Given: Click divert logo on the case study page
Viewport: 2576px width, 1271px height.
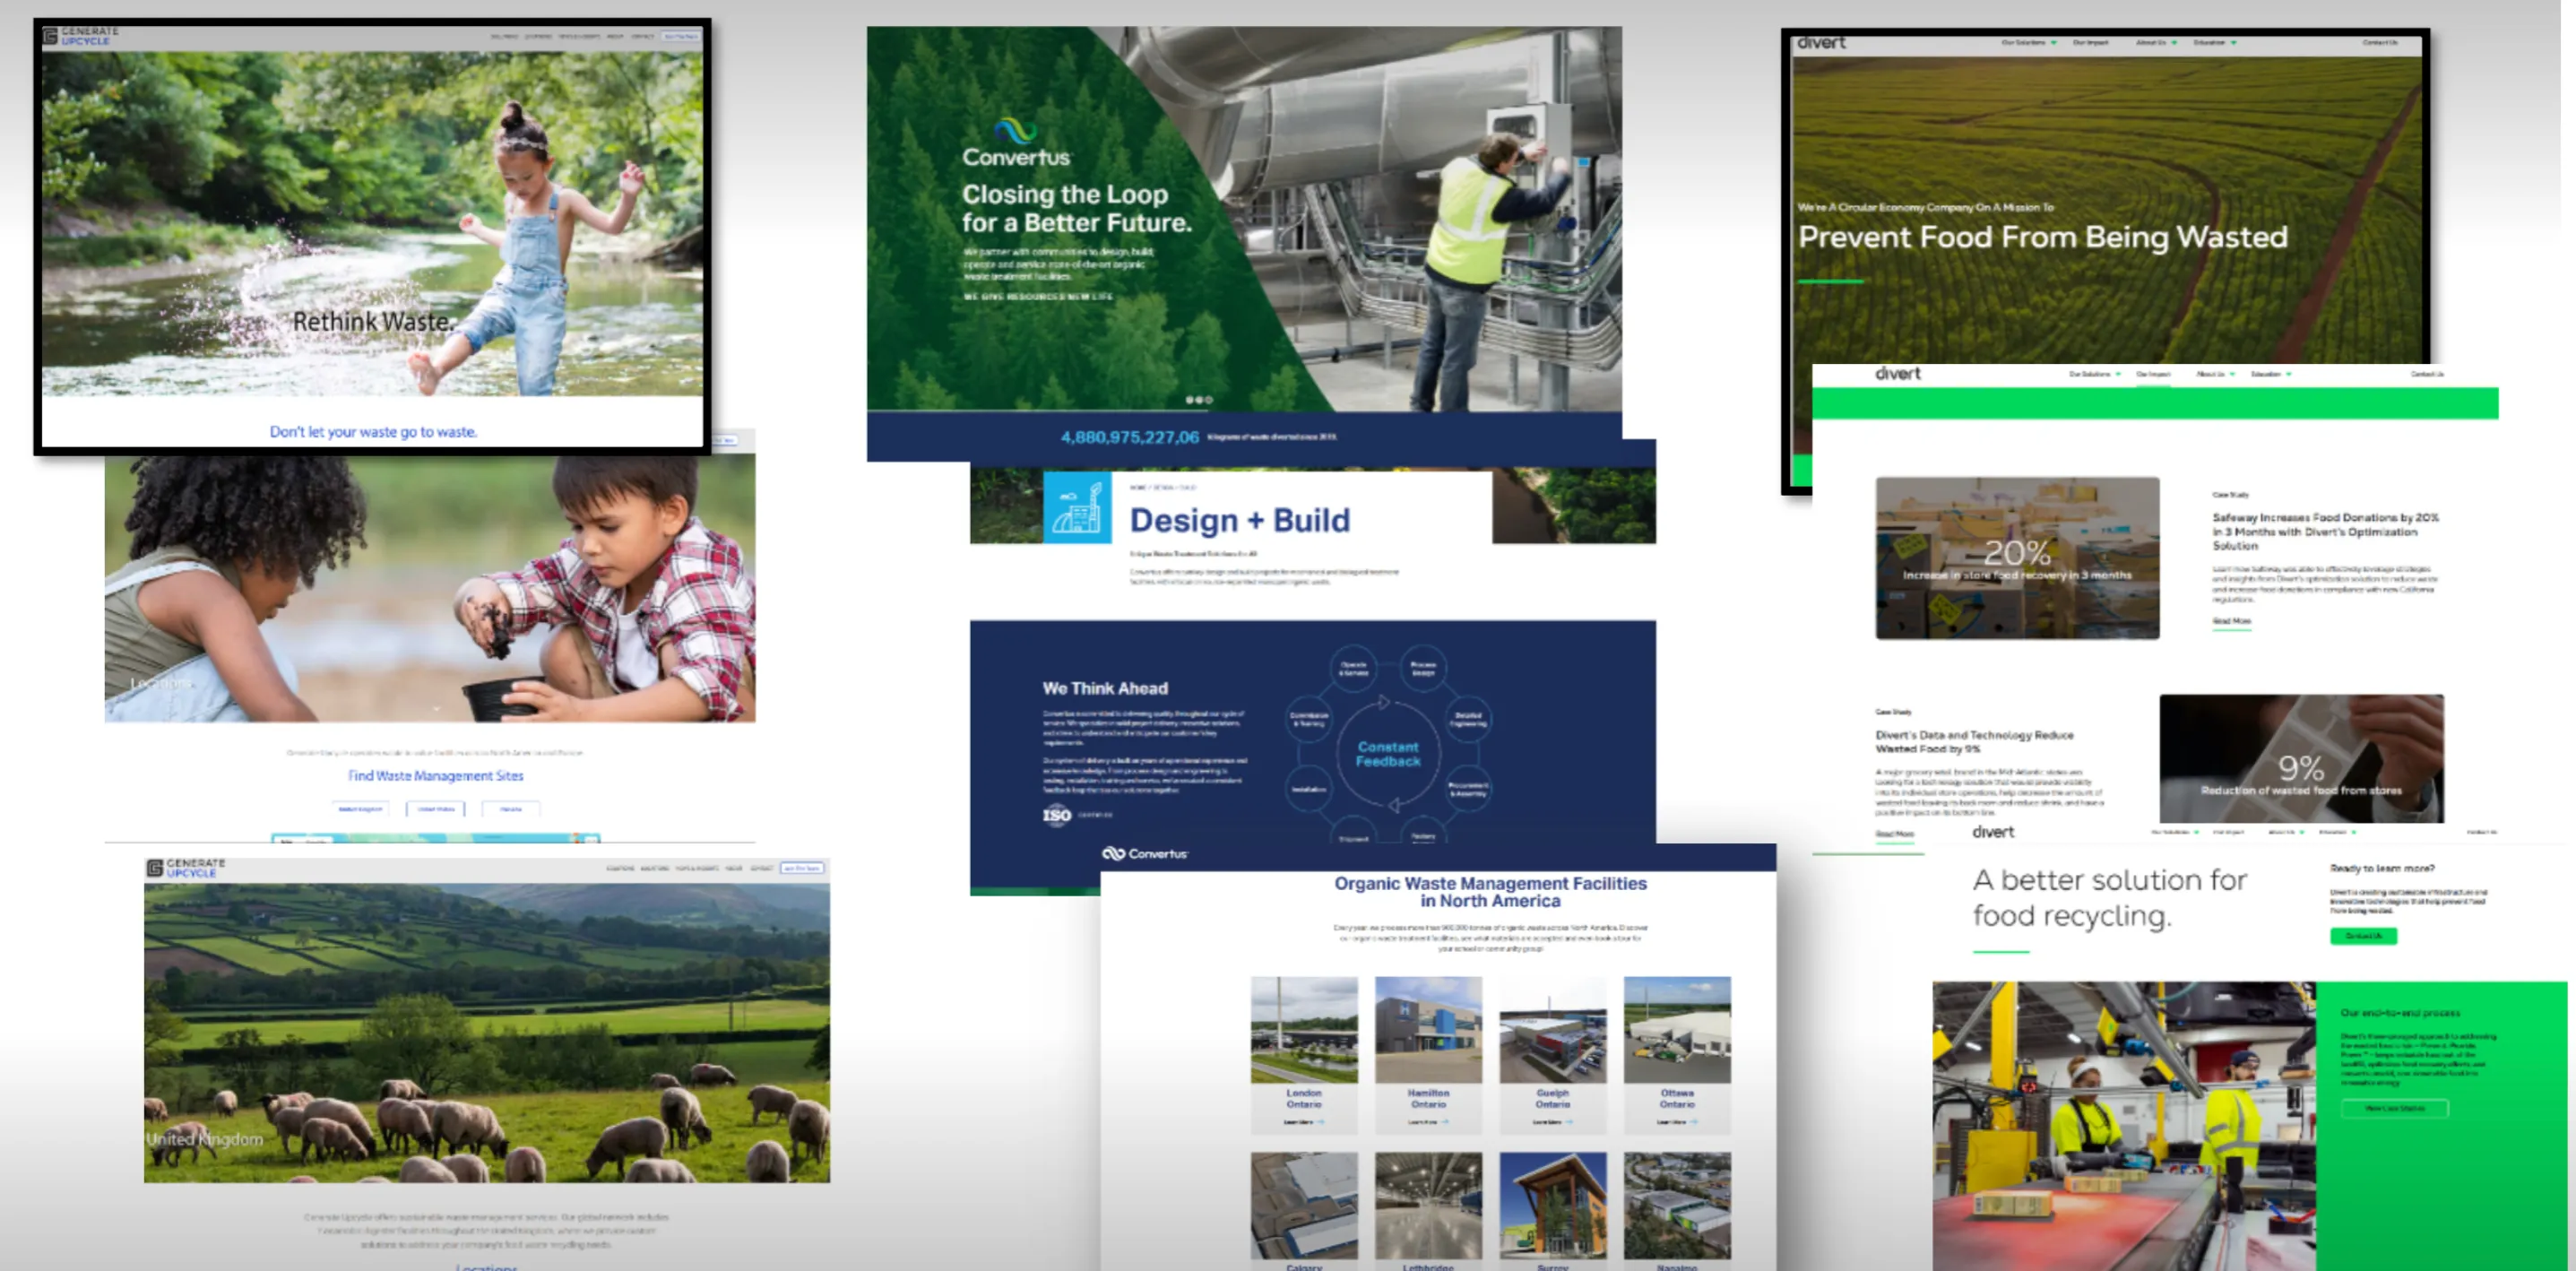Looking at the screenshot, I should tap(1898, 373).
